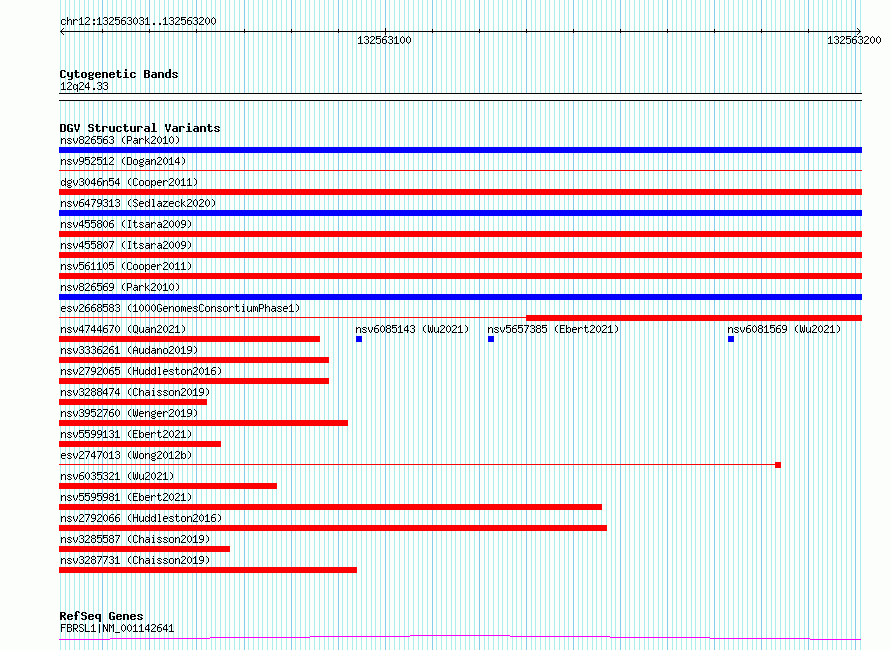Open nsv3288474 (Chaisson2019) variant label
The height and width of the screenshot is (650, 890).
point(135,392)
